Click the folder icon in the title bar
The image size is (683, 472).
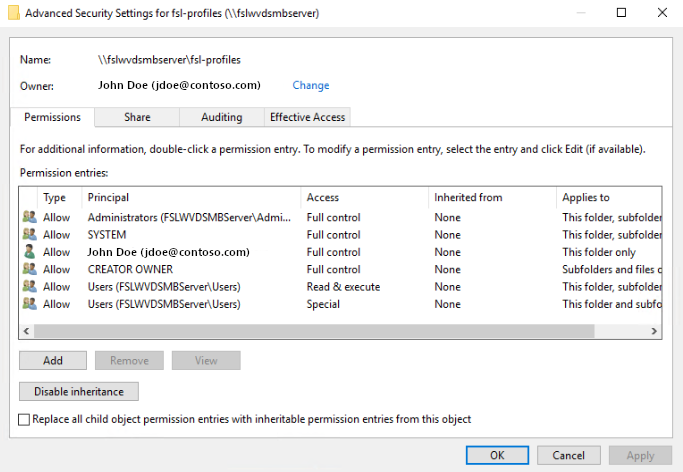tap(12, 13)
